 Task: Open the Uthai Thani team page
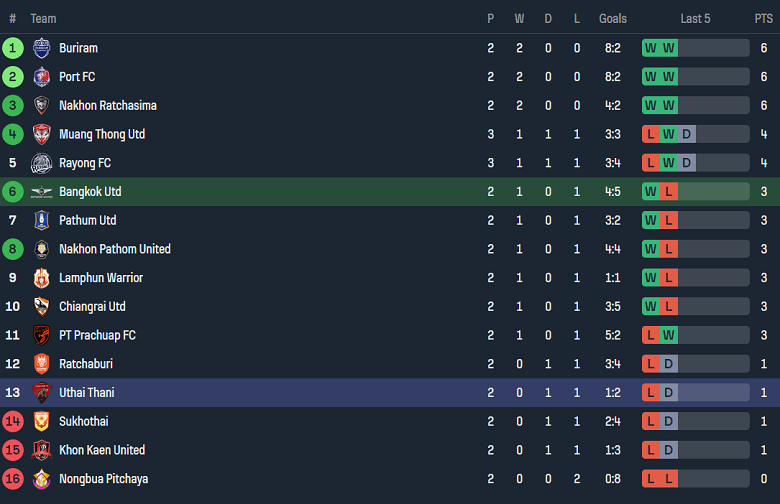pyautogui.click(x=86, y=393)
